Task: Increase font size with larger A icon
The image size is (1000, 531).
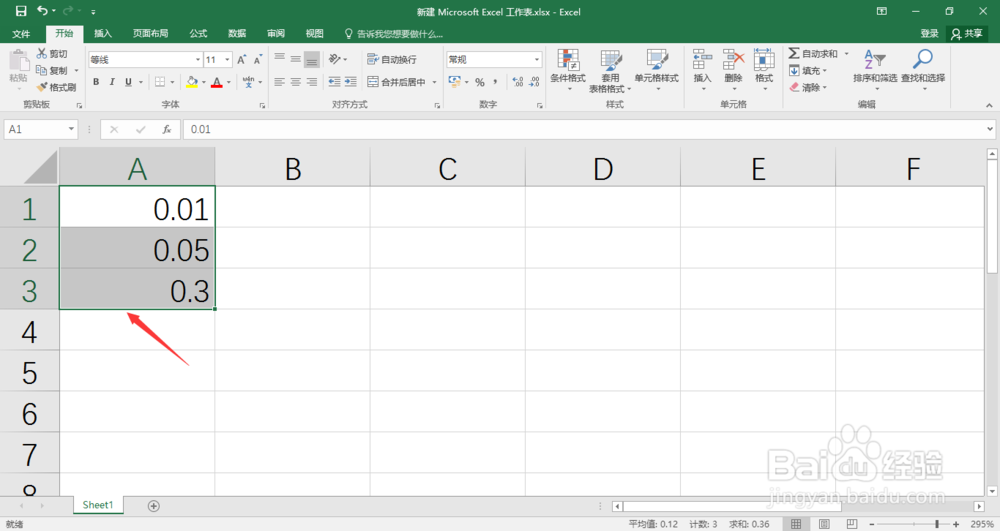Action: (242, 59)
